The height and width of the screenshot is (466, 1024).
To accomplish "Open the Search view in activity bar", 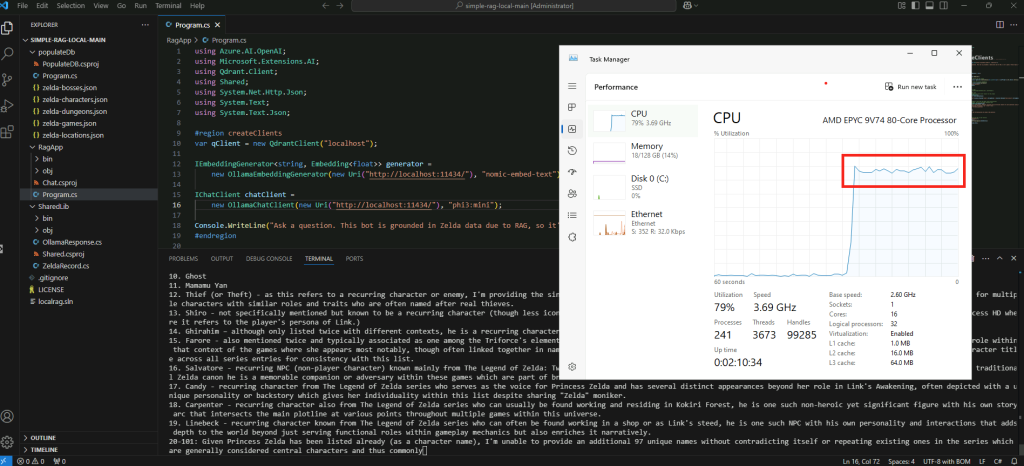I will click(7, 54).
